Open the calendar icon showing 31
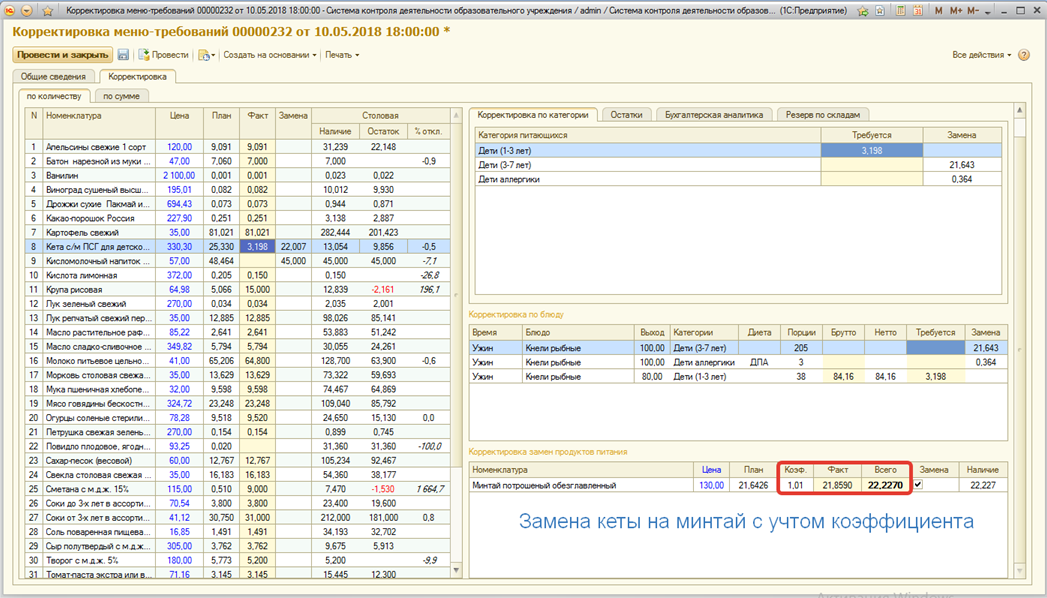 (918, 11)
